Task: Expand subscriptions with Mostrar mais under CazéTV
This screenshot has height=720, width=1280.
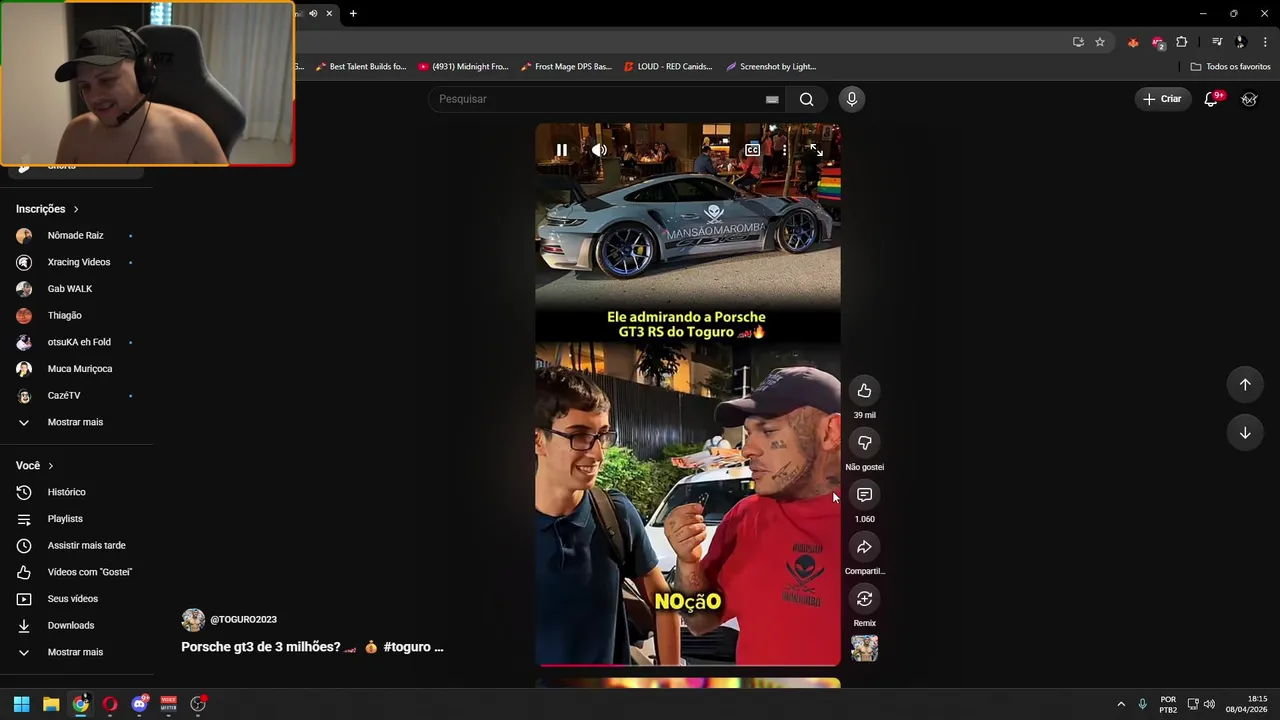Action: pyautogui.click(x=75, y=422)
